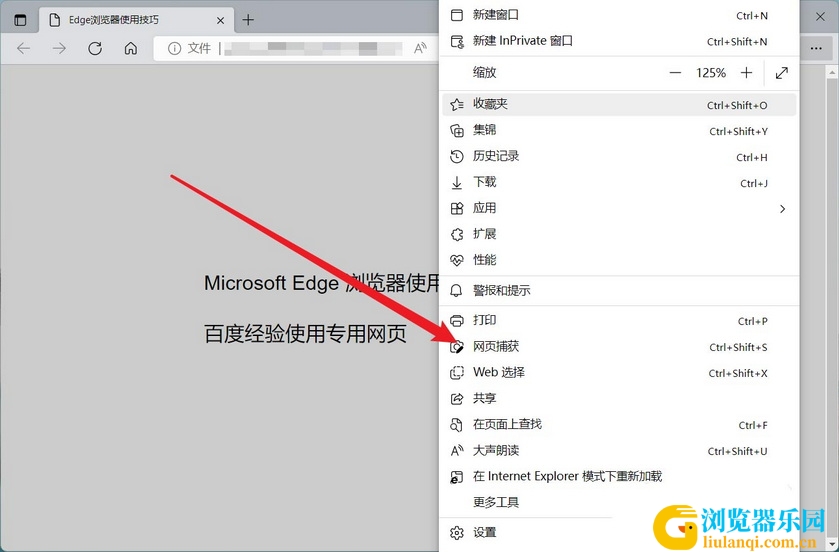Go forward with the forward arrow

click(59, 49)
